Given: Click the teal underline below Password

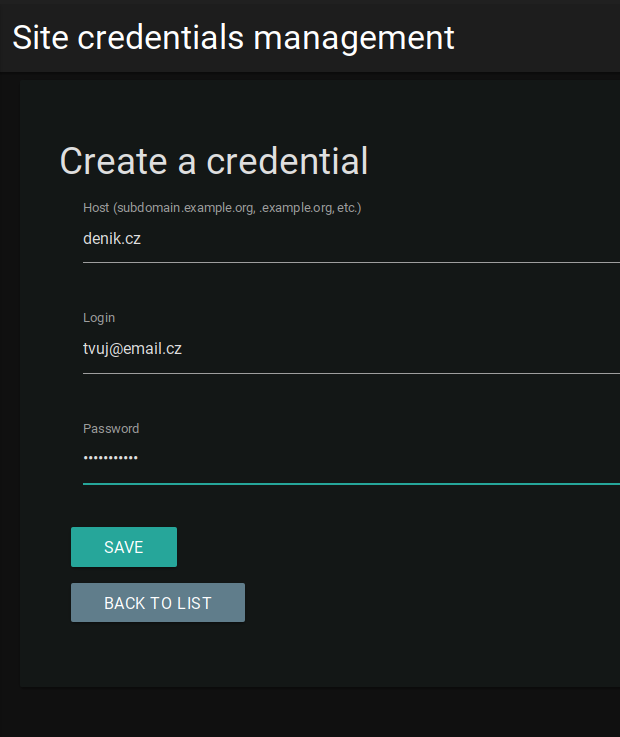Looking at the screenshot, I should pos(350,483).
